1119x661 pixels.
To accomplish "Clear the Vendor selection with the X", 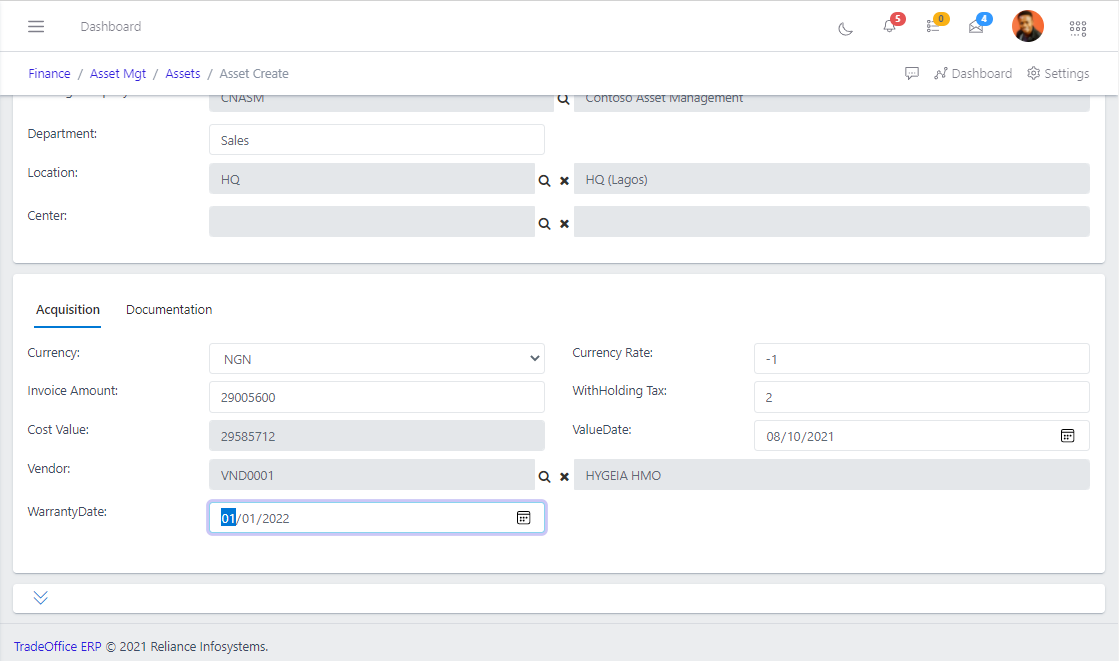I will pyautogui.click(x=564, y=477).
